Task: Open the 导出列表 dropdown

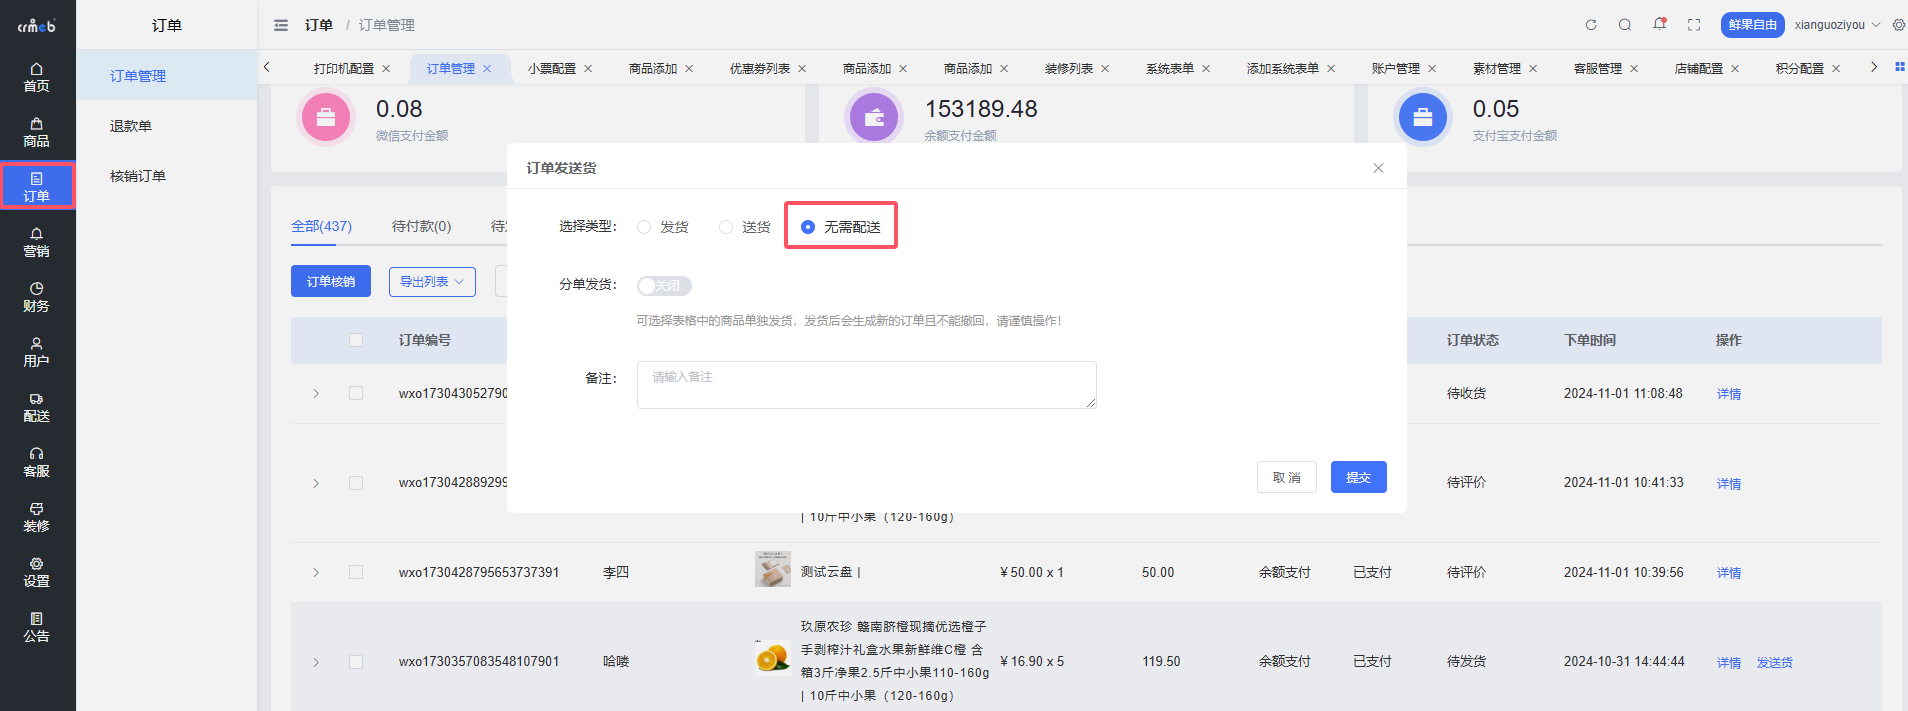Action: tap(432, 282)
